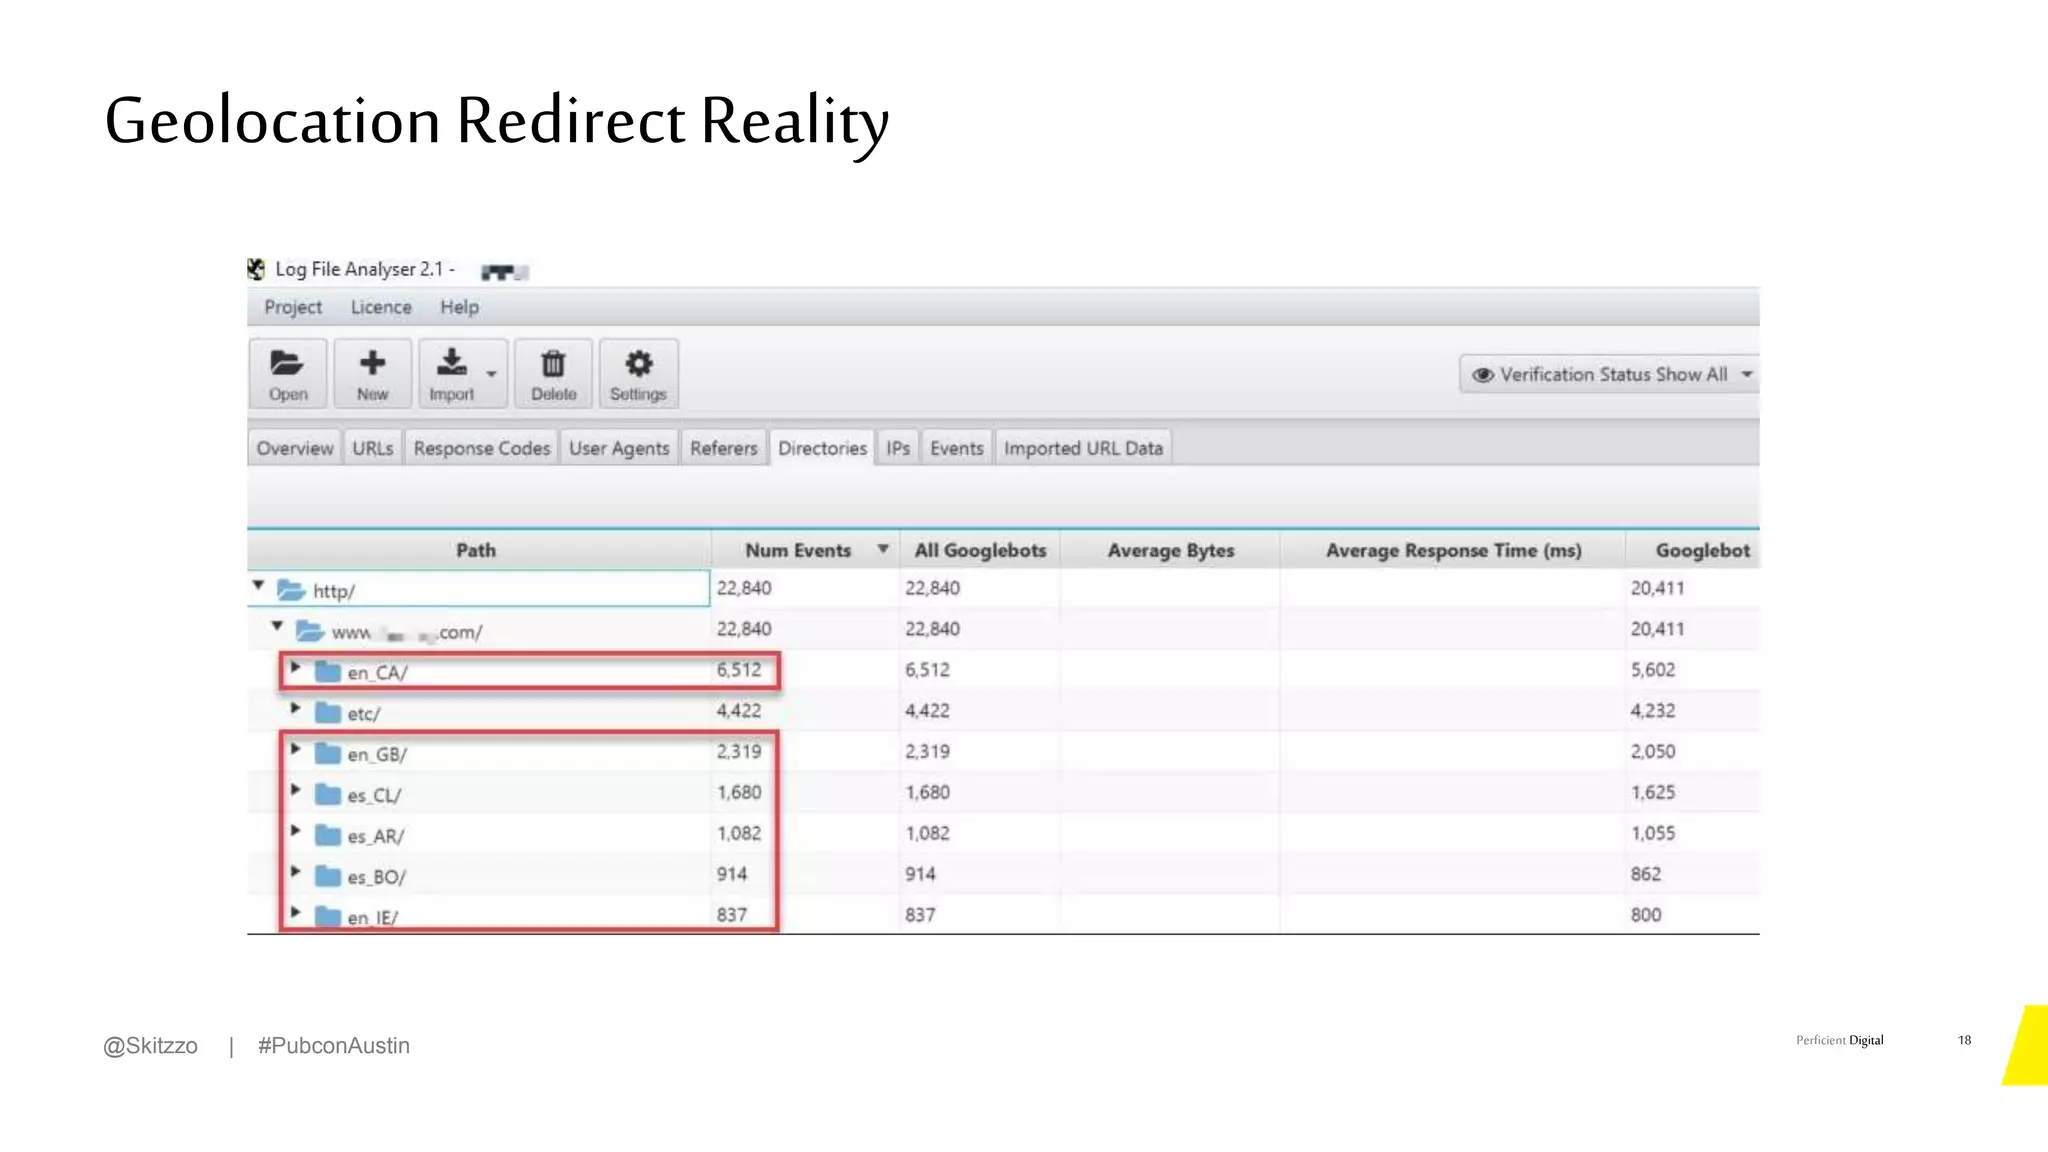Image resolution: width=2048 pixels, height=1152 pixels.
Task: Expand the es_CL directory
Action: coord(296,790)
